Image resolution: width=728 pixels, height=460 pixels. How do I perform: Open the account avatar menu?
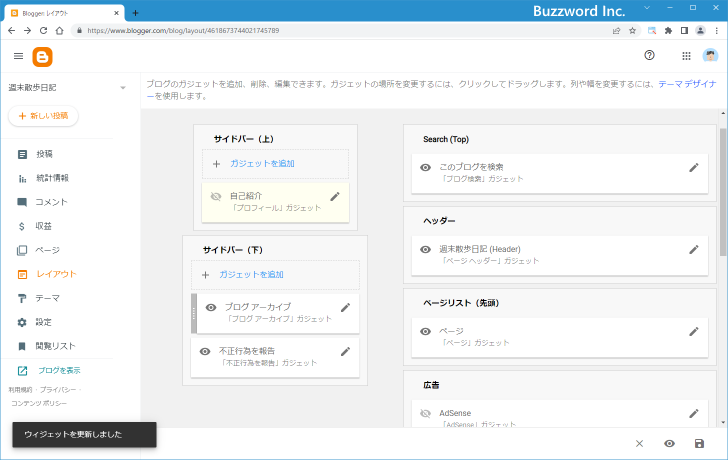click(x=710, y=56)
